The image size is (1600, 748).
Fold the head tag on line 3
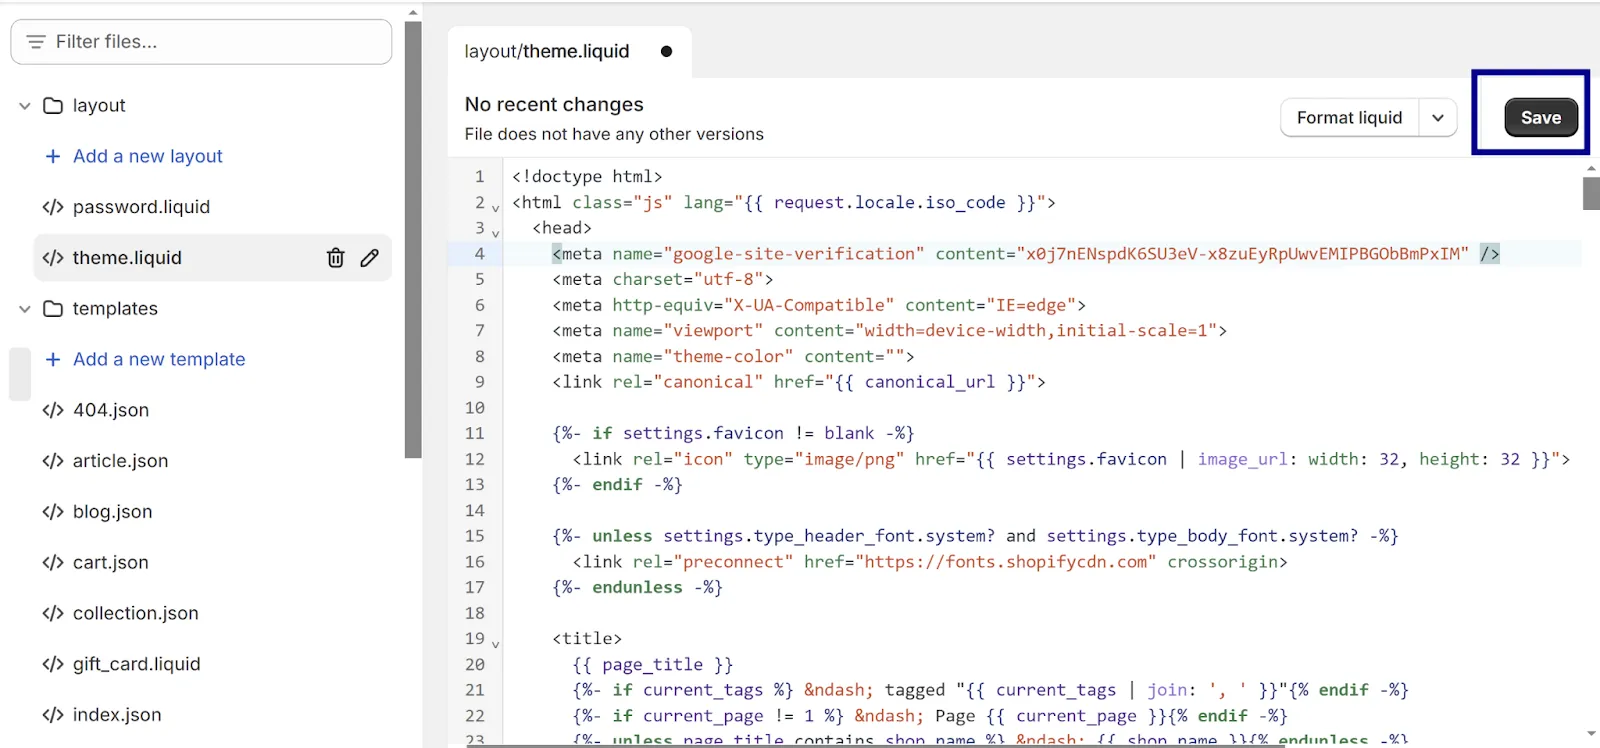click(x=496, y=234)
